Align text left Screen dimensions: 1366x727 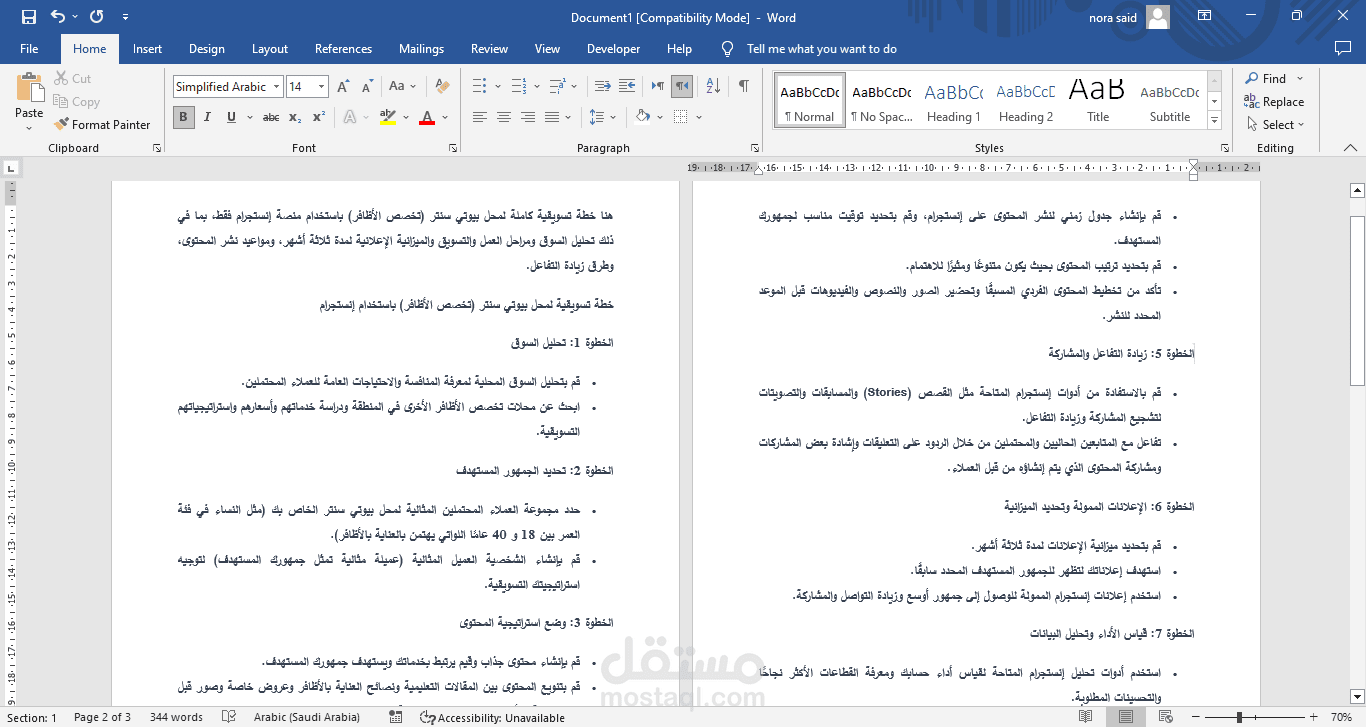pyautogui.click(x=480, y=117)
